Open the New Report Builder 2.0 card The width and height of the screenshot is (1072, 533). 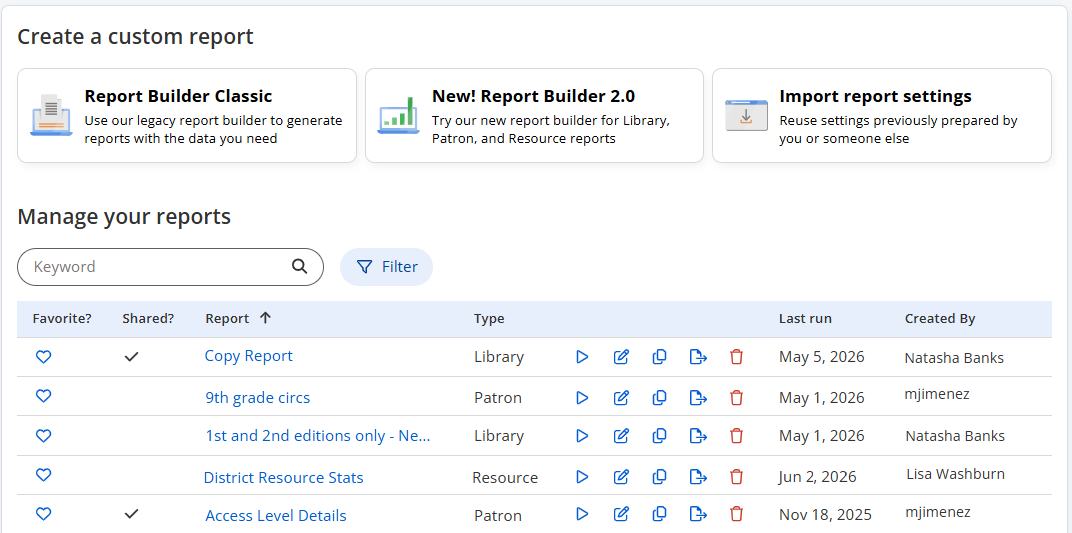point(534,115)
